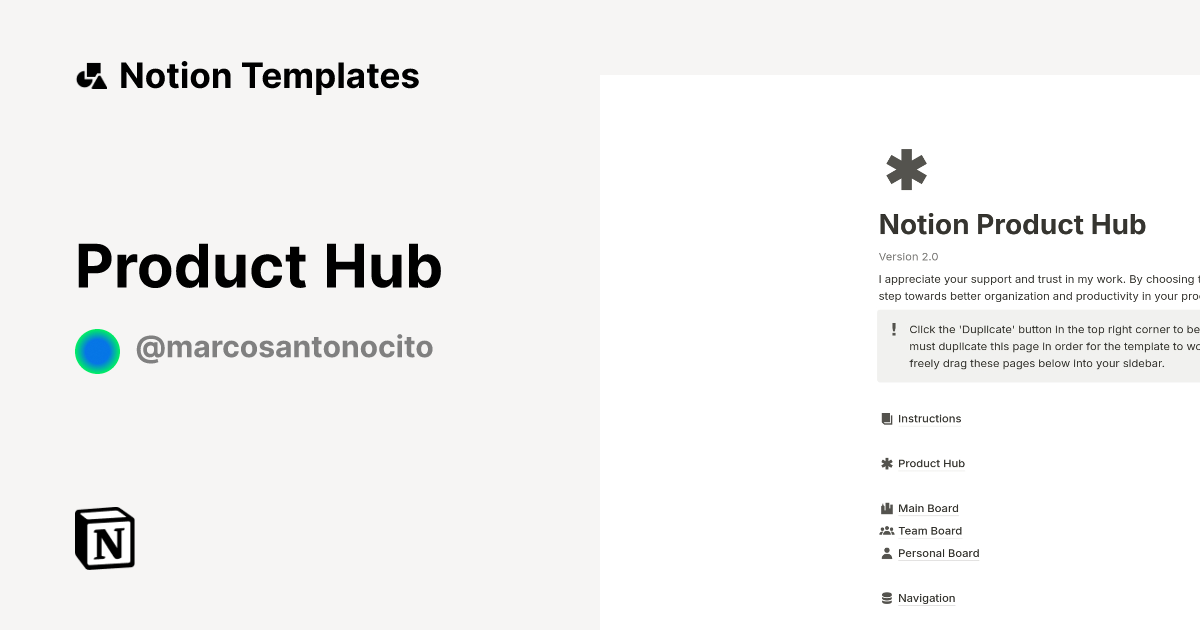Click the Notion Templates logo icon
The width and height of the screenshot is (1200, 630).
tap(92, 75)
